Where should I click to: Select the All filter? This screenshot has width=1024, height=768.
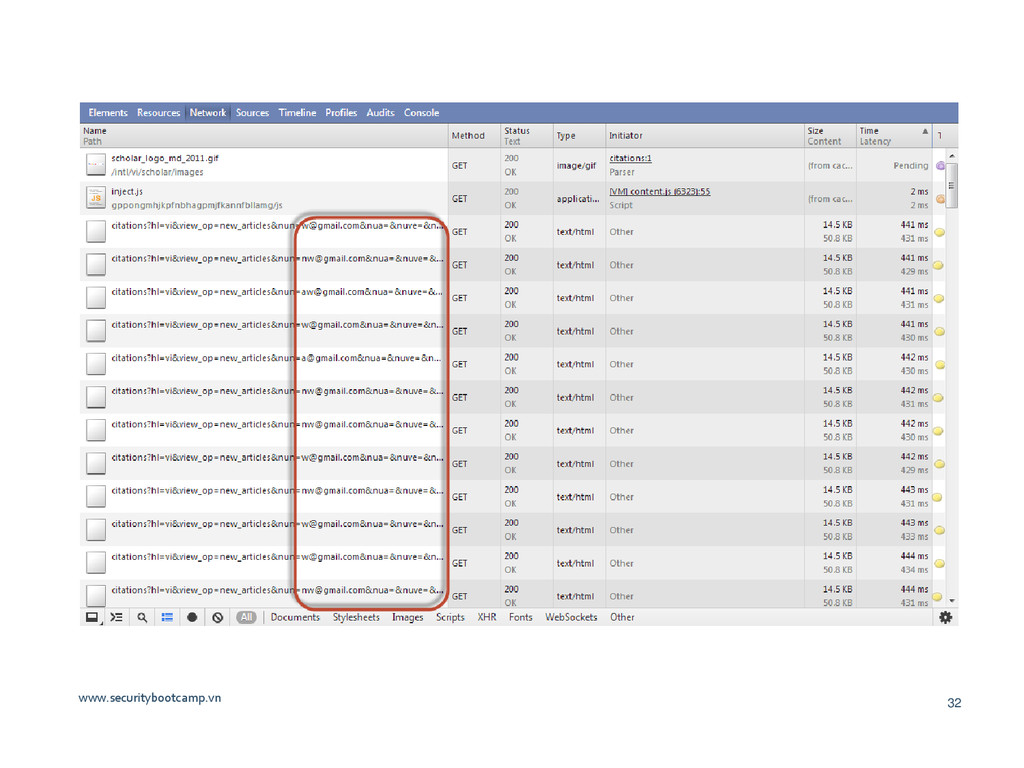[246, 617]
